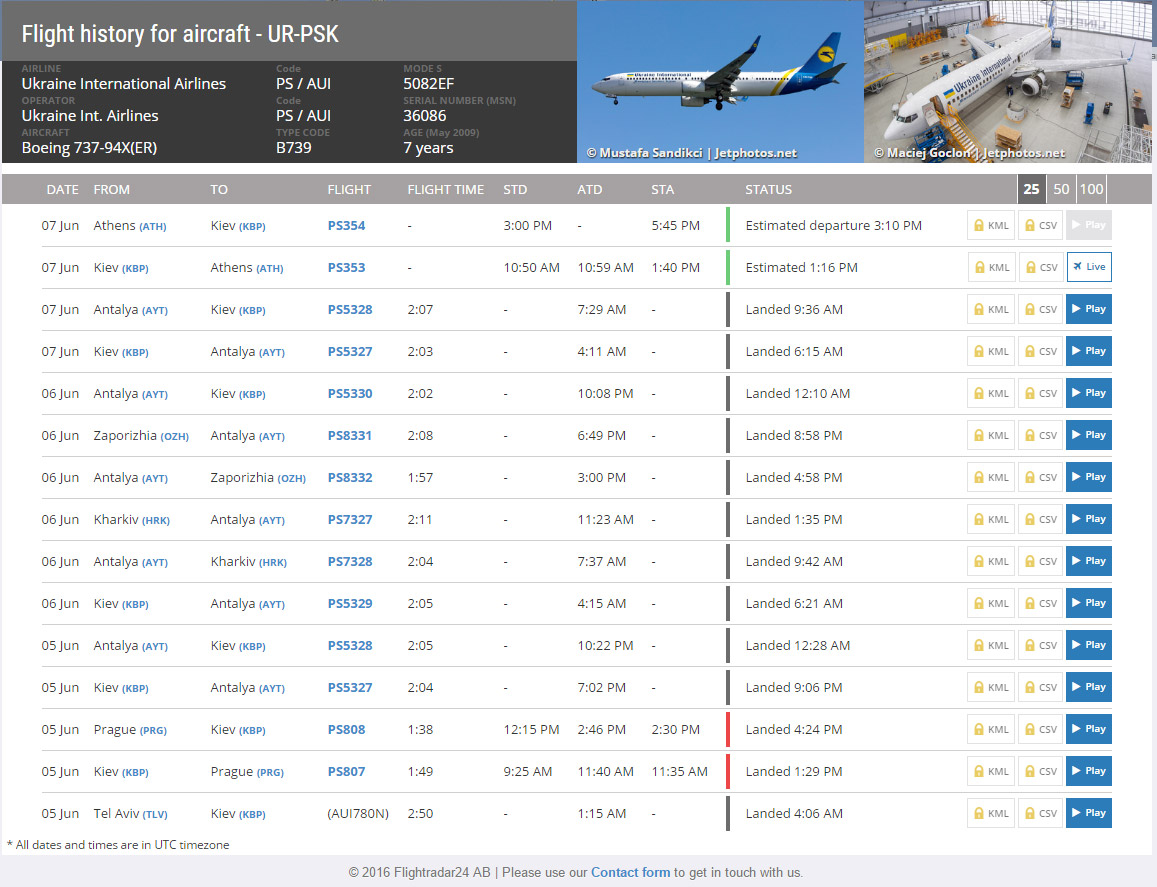Screen dimensions: 1157x887
Task: Open flight PS807 link
Action: point(347,772)
